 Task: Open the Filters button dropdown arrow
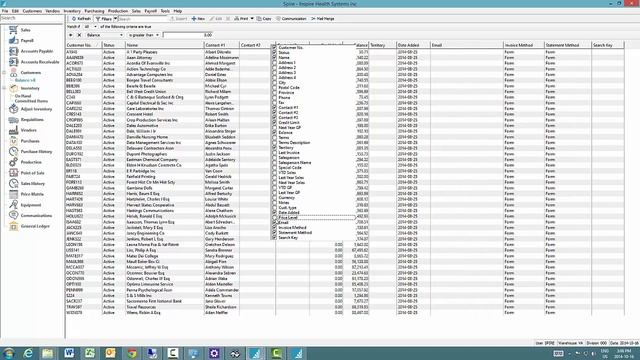point(116,19)
